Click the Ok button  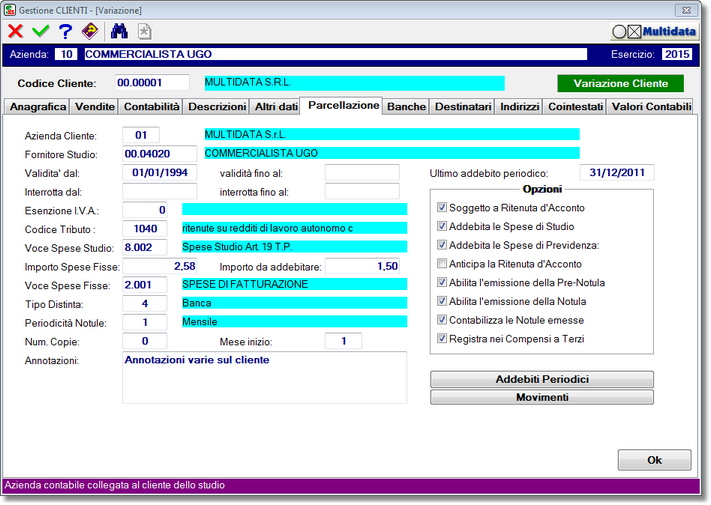tap(654, 460)
